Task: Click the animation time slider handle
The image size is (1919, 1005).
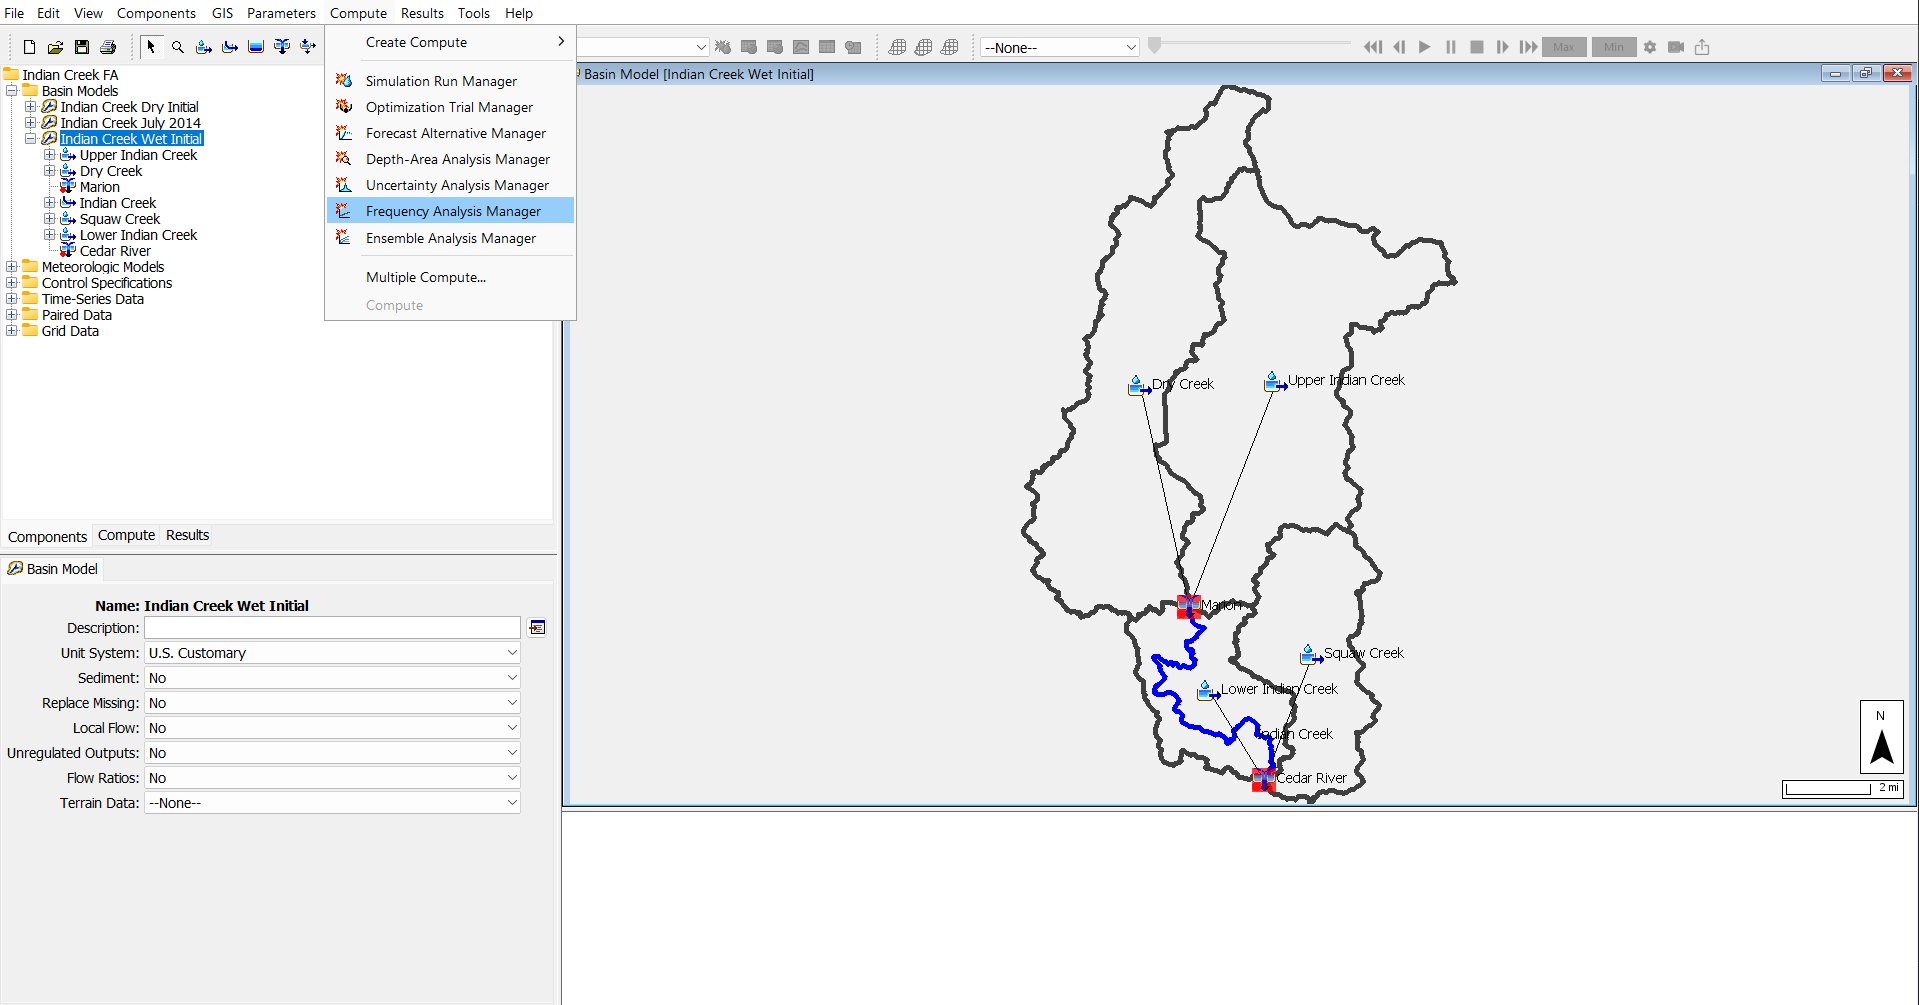Action: click(1155, 45)
